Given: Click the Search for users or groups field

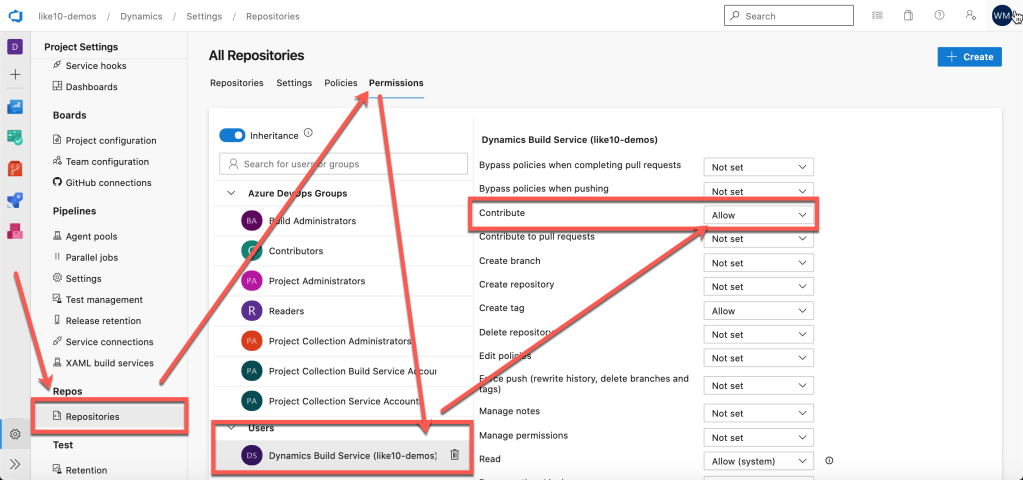Looking at the screenshot, I should pos(343,163).
